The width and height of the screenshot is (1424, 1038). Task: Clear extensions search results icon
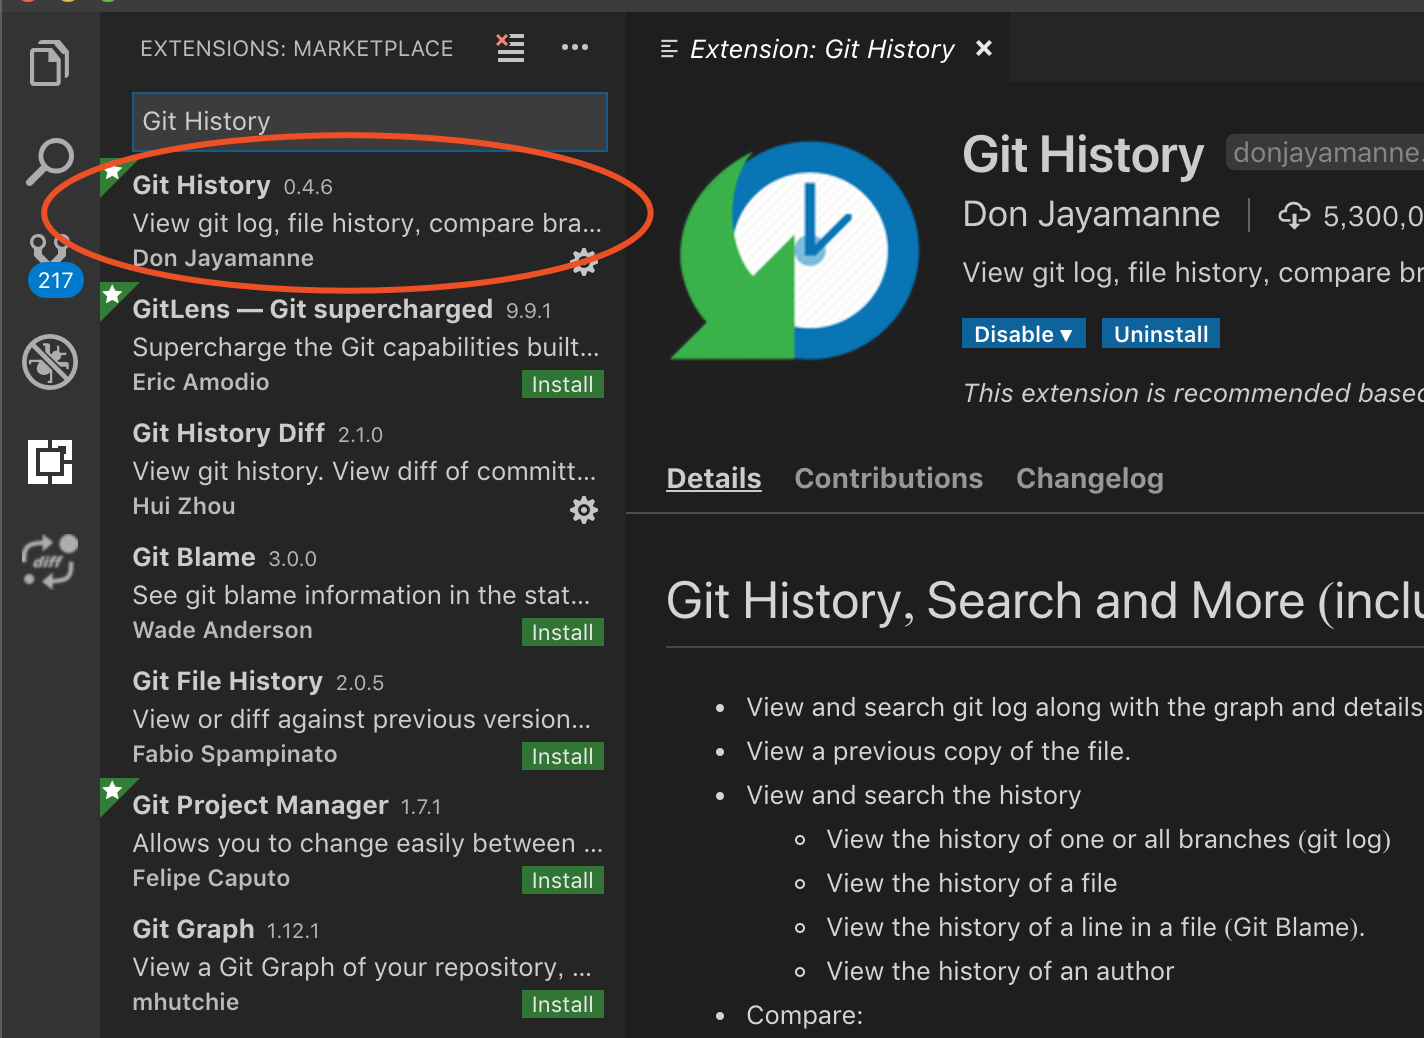coord(510,47)
